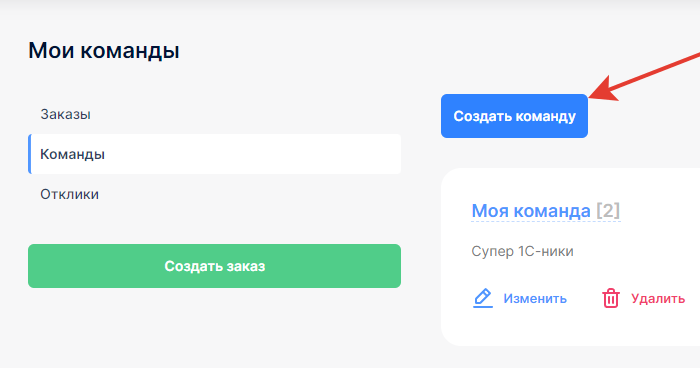Click the red trash bin icon
The image size is (700, 368).
coord(611,298)
